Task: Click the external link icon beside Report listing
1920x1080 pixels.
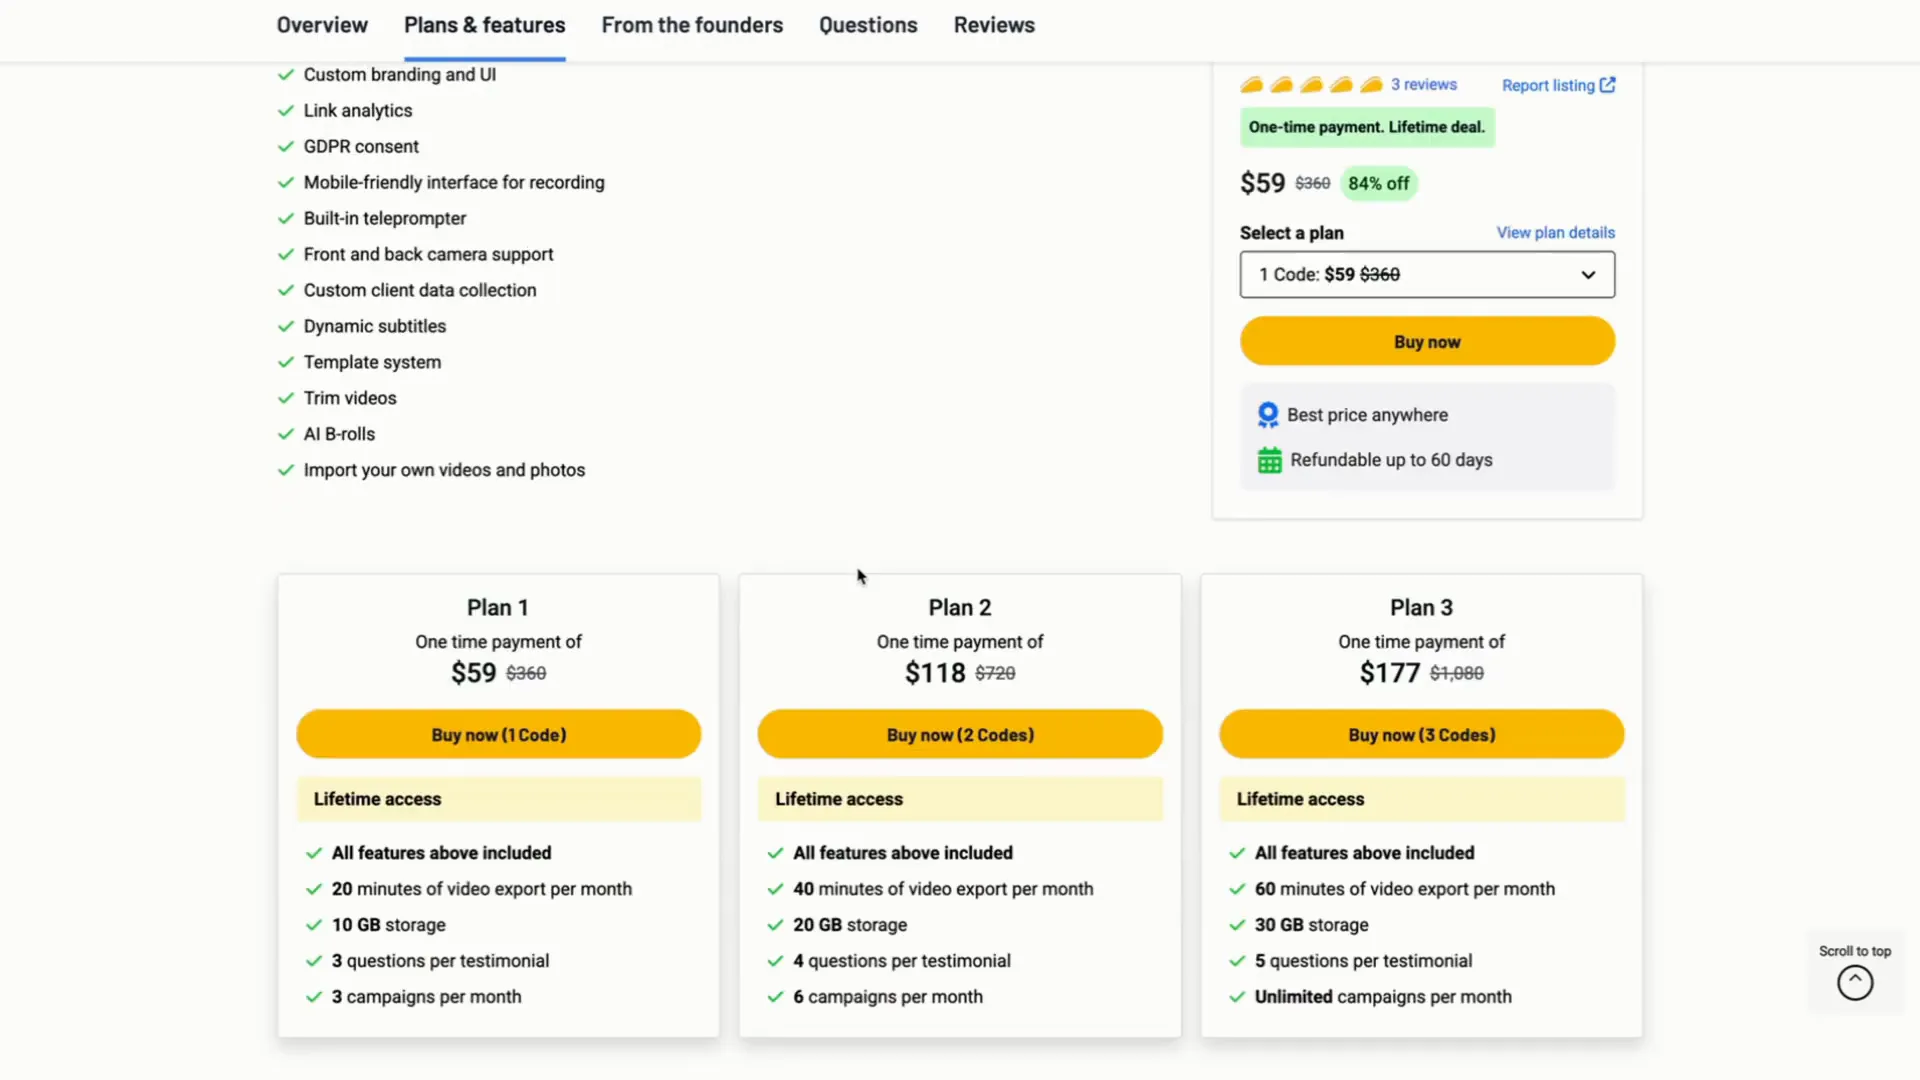Action: [x=1607, y=85]
